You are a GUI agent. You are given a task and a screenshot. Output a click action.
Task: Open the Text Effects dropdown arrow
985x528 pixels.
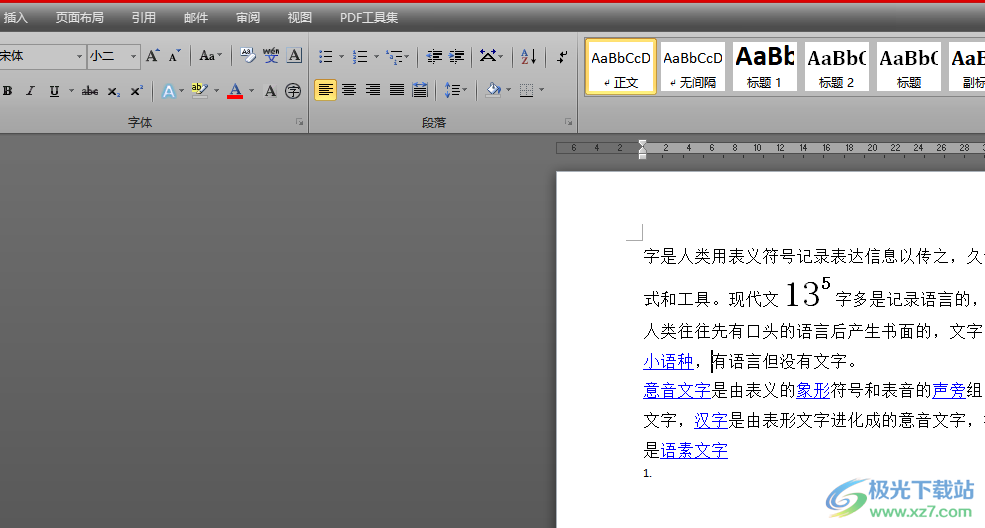pyautogui.click(x=182, y=91)
